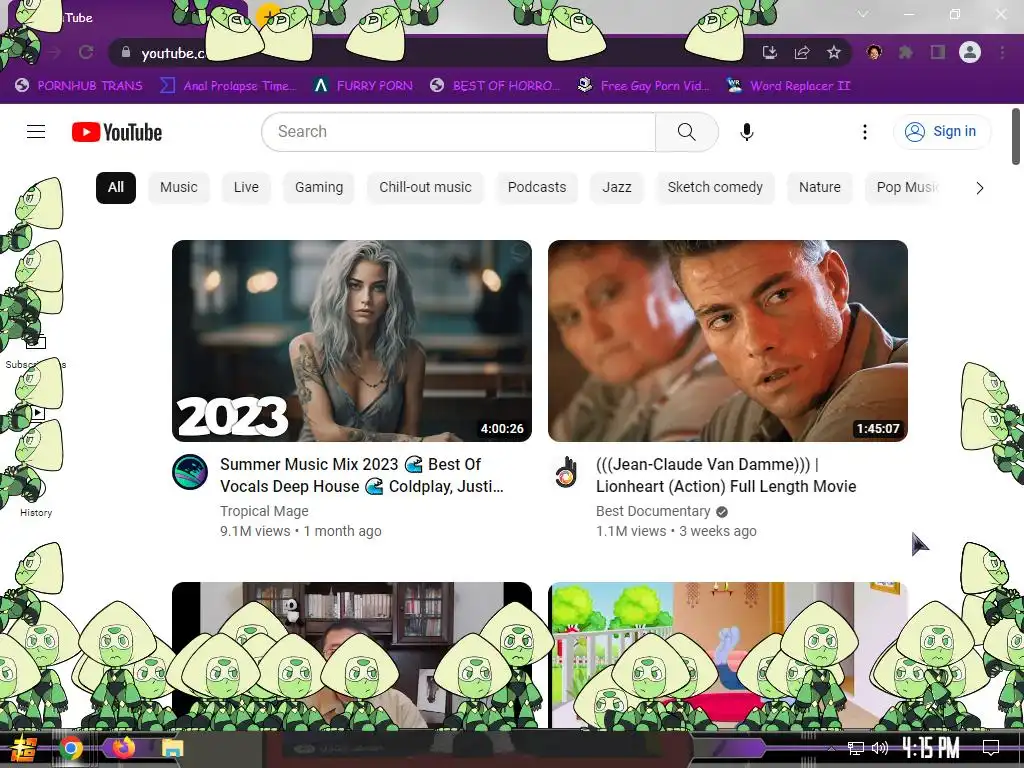1024x768 pixels.
Task: Open the volume control in system tray
Action: pyautogui.click(x=880, y=748)
